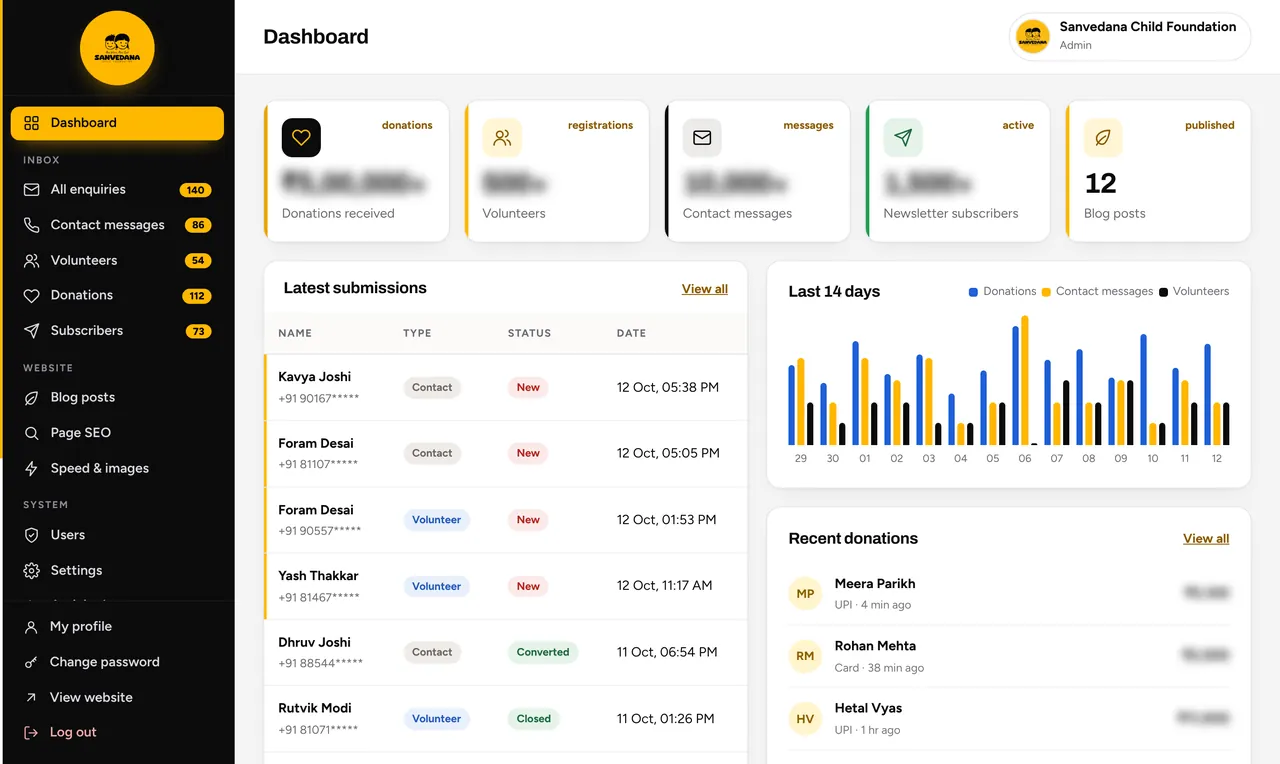Screen dimensions: 1280x764
Task: Open All enquiries in the inbox
Action: point(117,190)
